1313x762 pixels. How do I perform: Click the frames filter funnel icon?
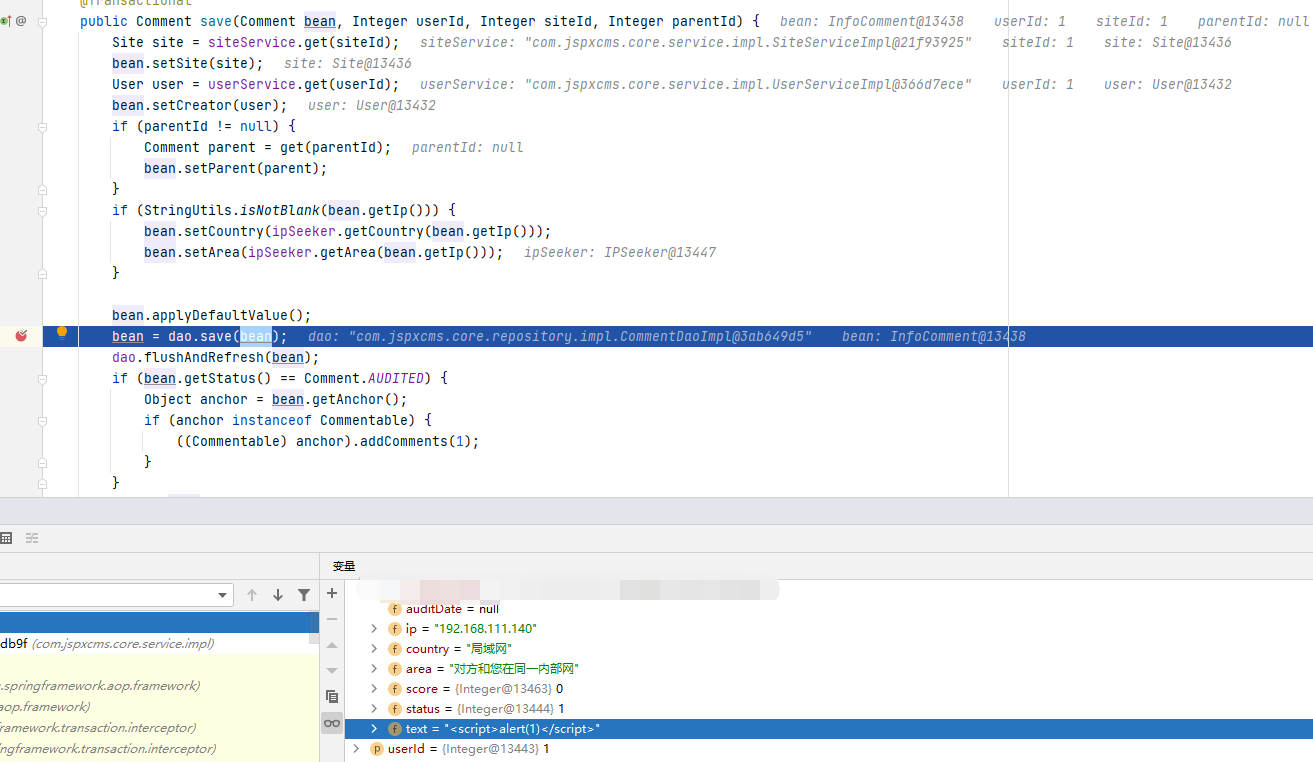pyautogui.click(x=304, y=595)
